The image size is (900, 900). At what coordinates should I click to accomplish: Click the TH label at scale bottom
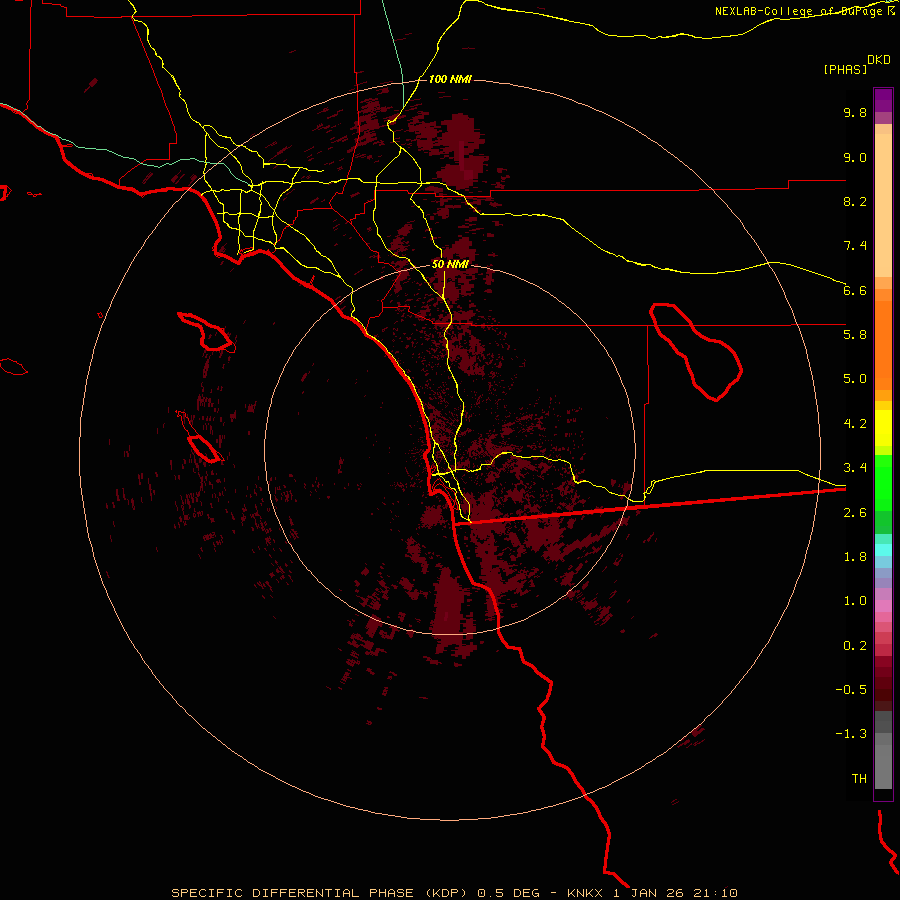coord(859,779)
